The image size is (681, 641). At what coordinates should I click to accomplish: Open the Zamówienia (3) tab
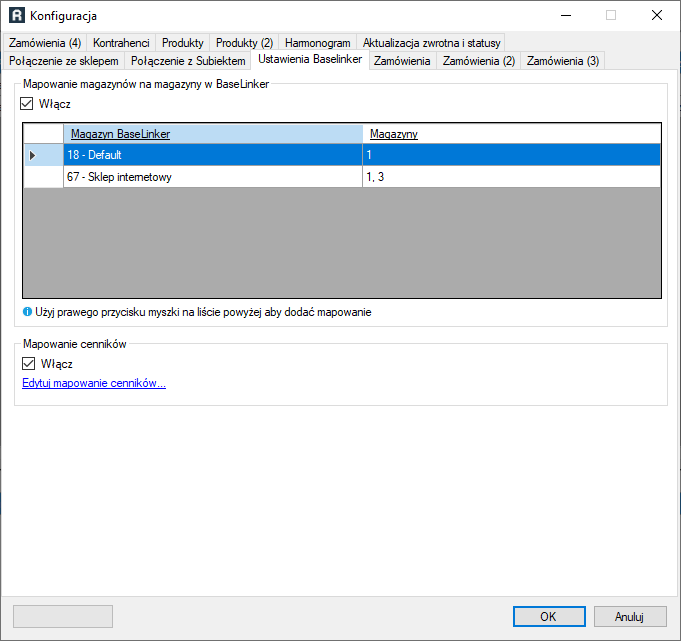[563, 61]
